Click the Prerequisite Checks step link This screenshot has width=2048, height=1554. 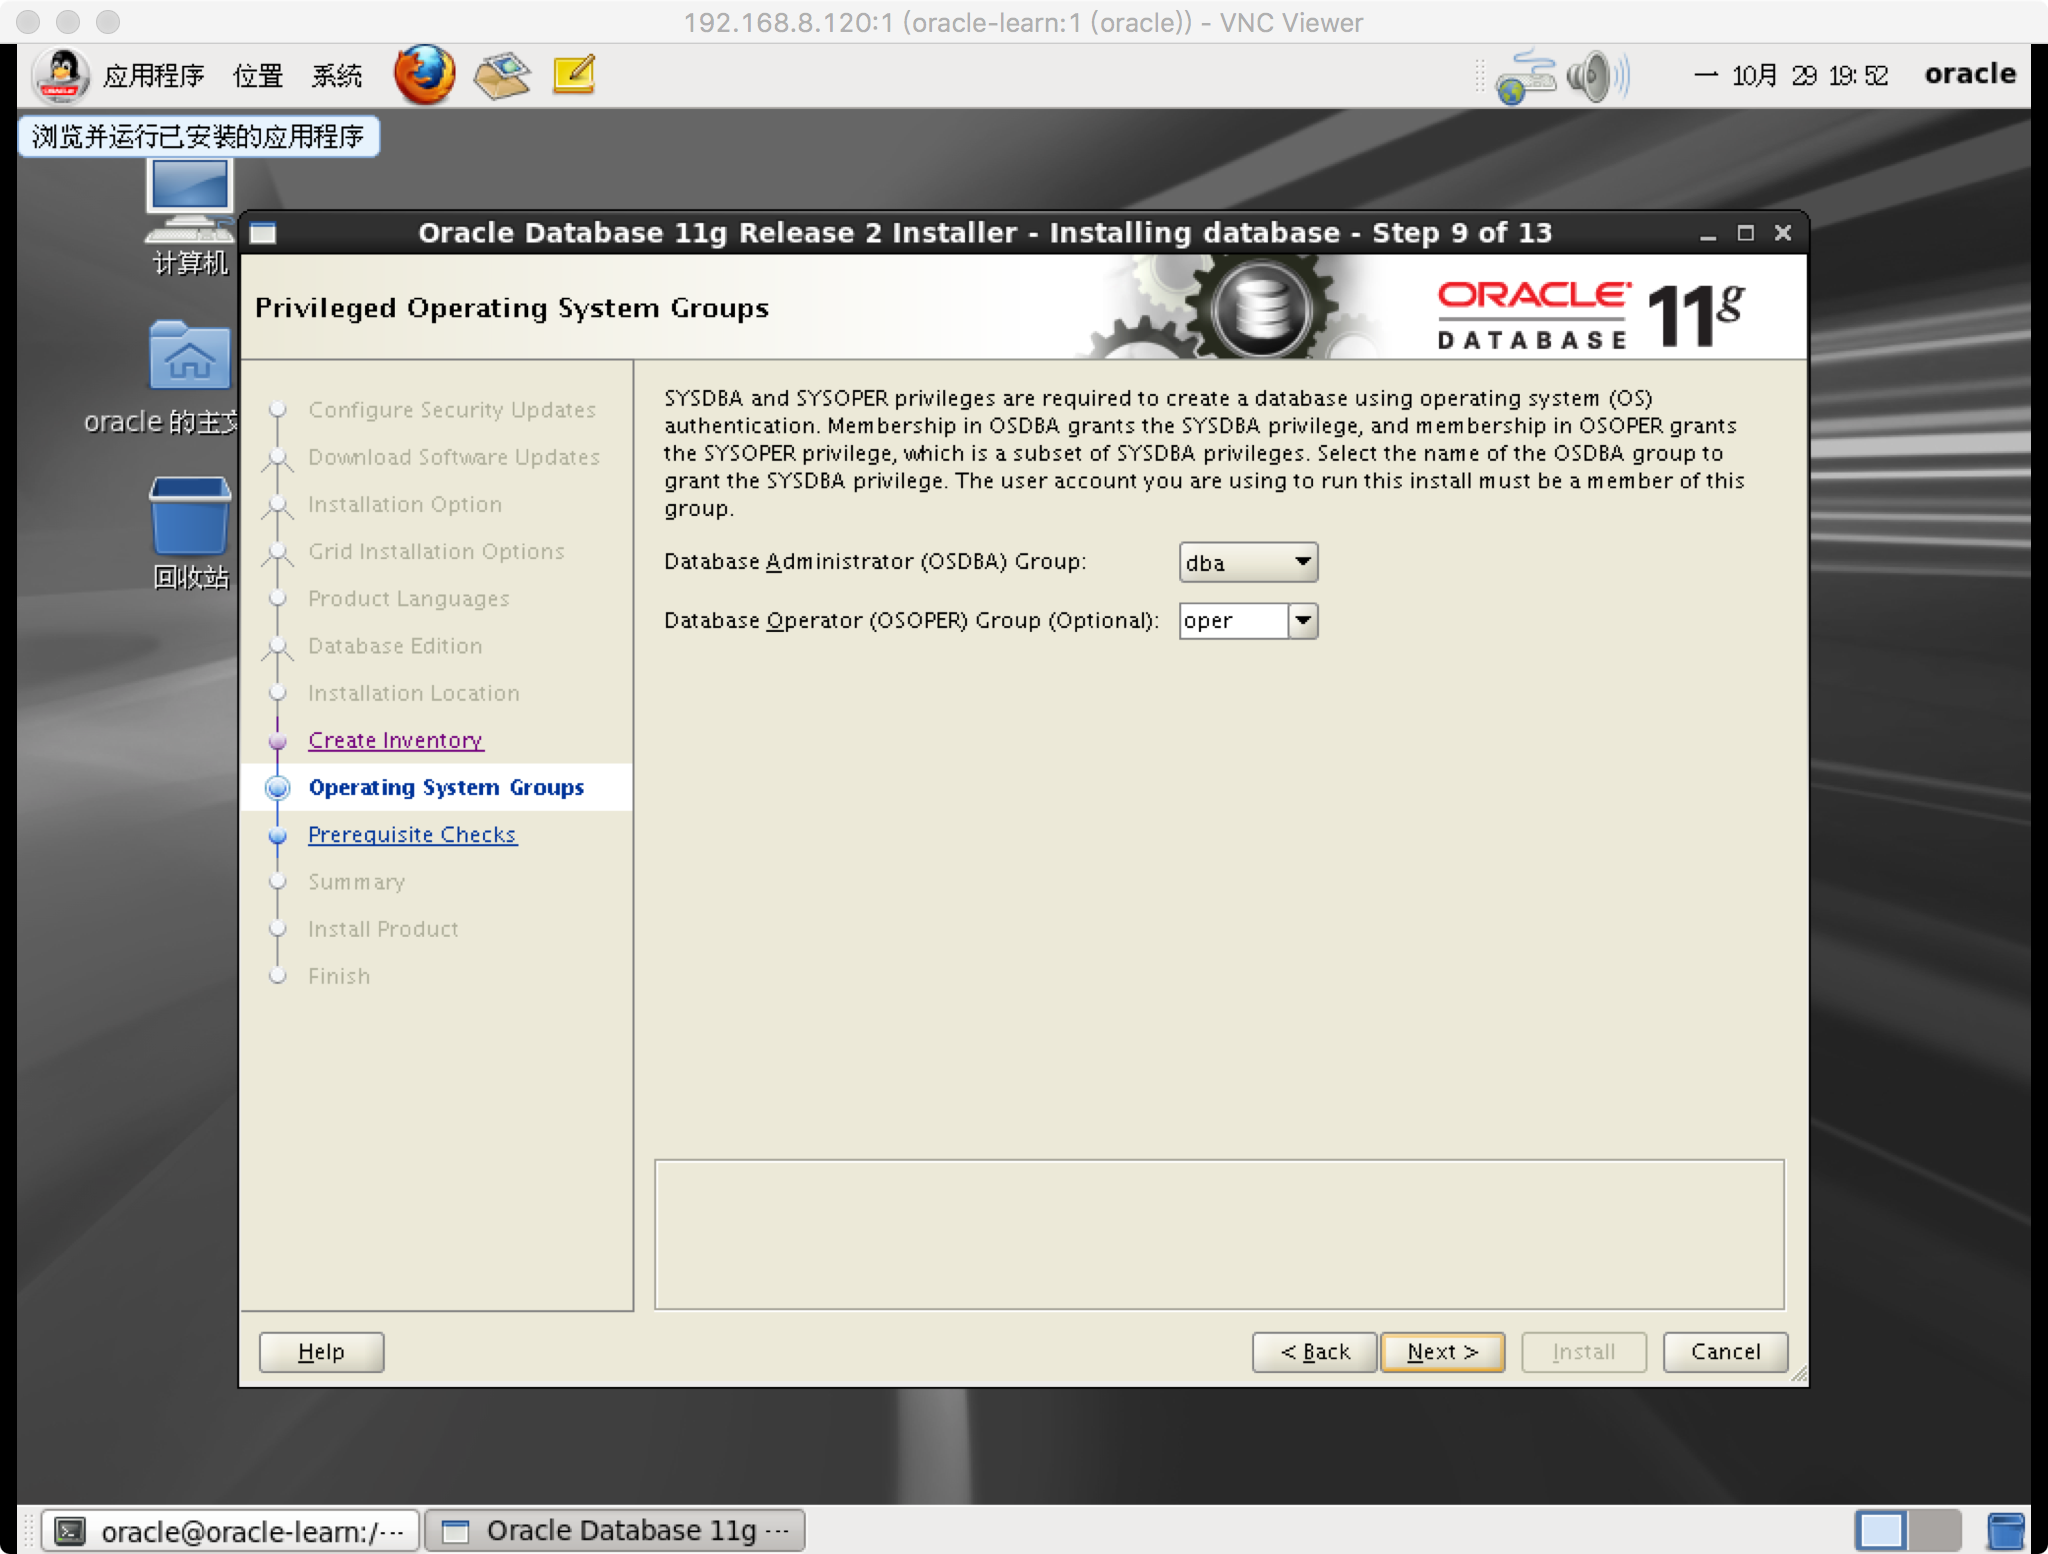click(x=413, y=832)
